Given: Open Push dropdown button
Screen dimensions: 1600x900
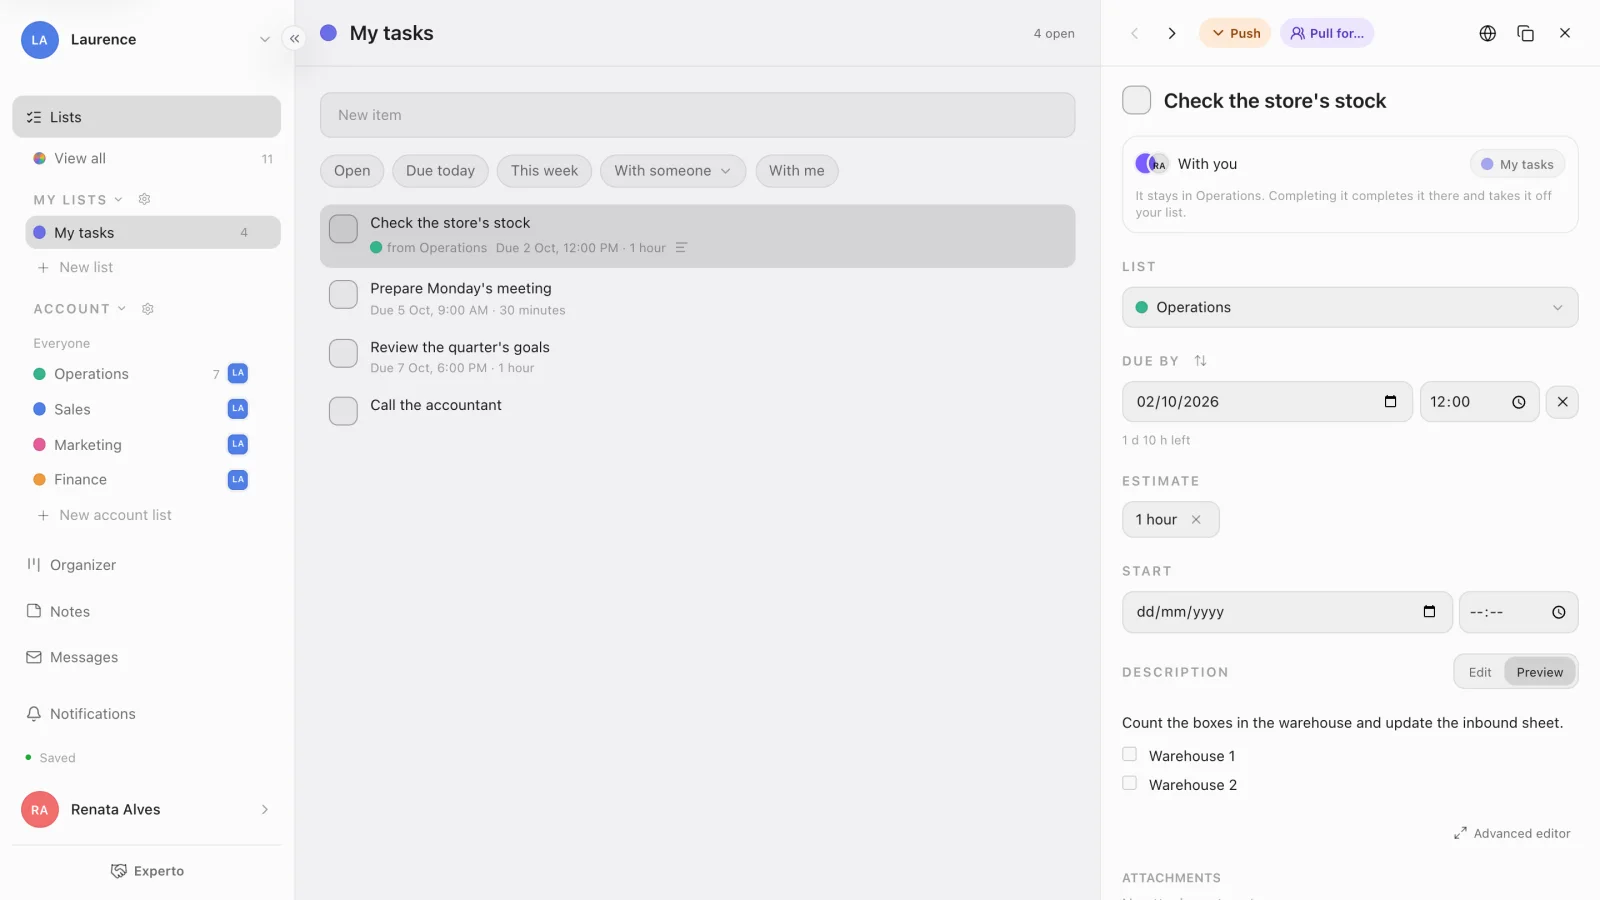Looking at the screenshot, I should click(1236, 33).
